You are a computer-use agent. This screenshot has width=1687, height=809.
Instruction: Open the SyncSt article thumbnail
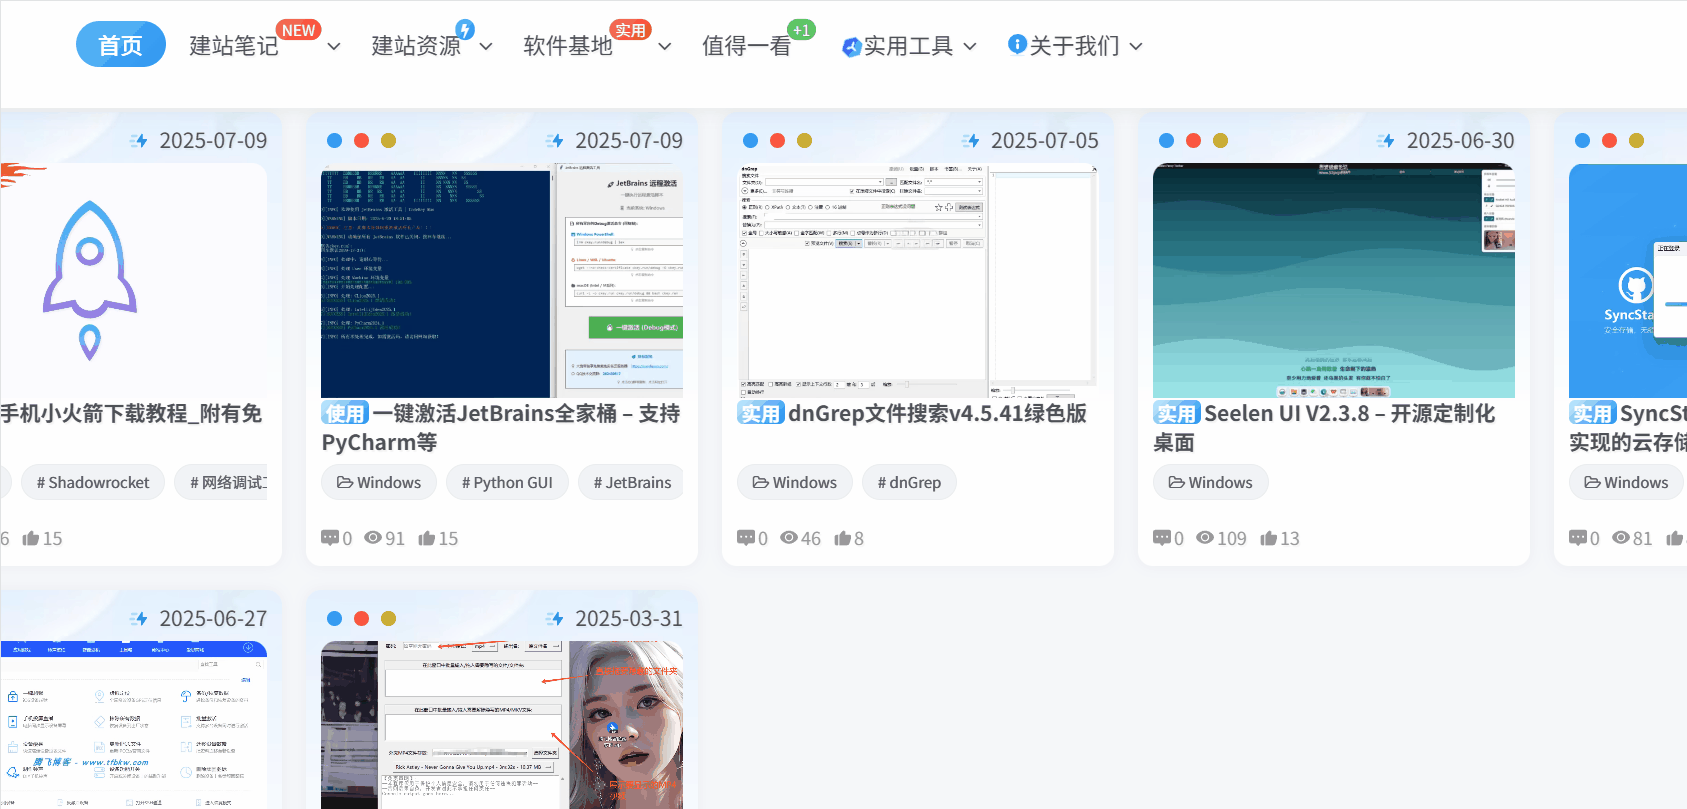tap(1628, 281)
